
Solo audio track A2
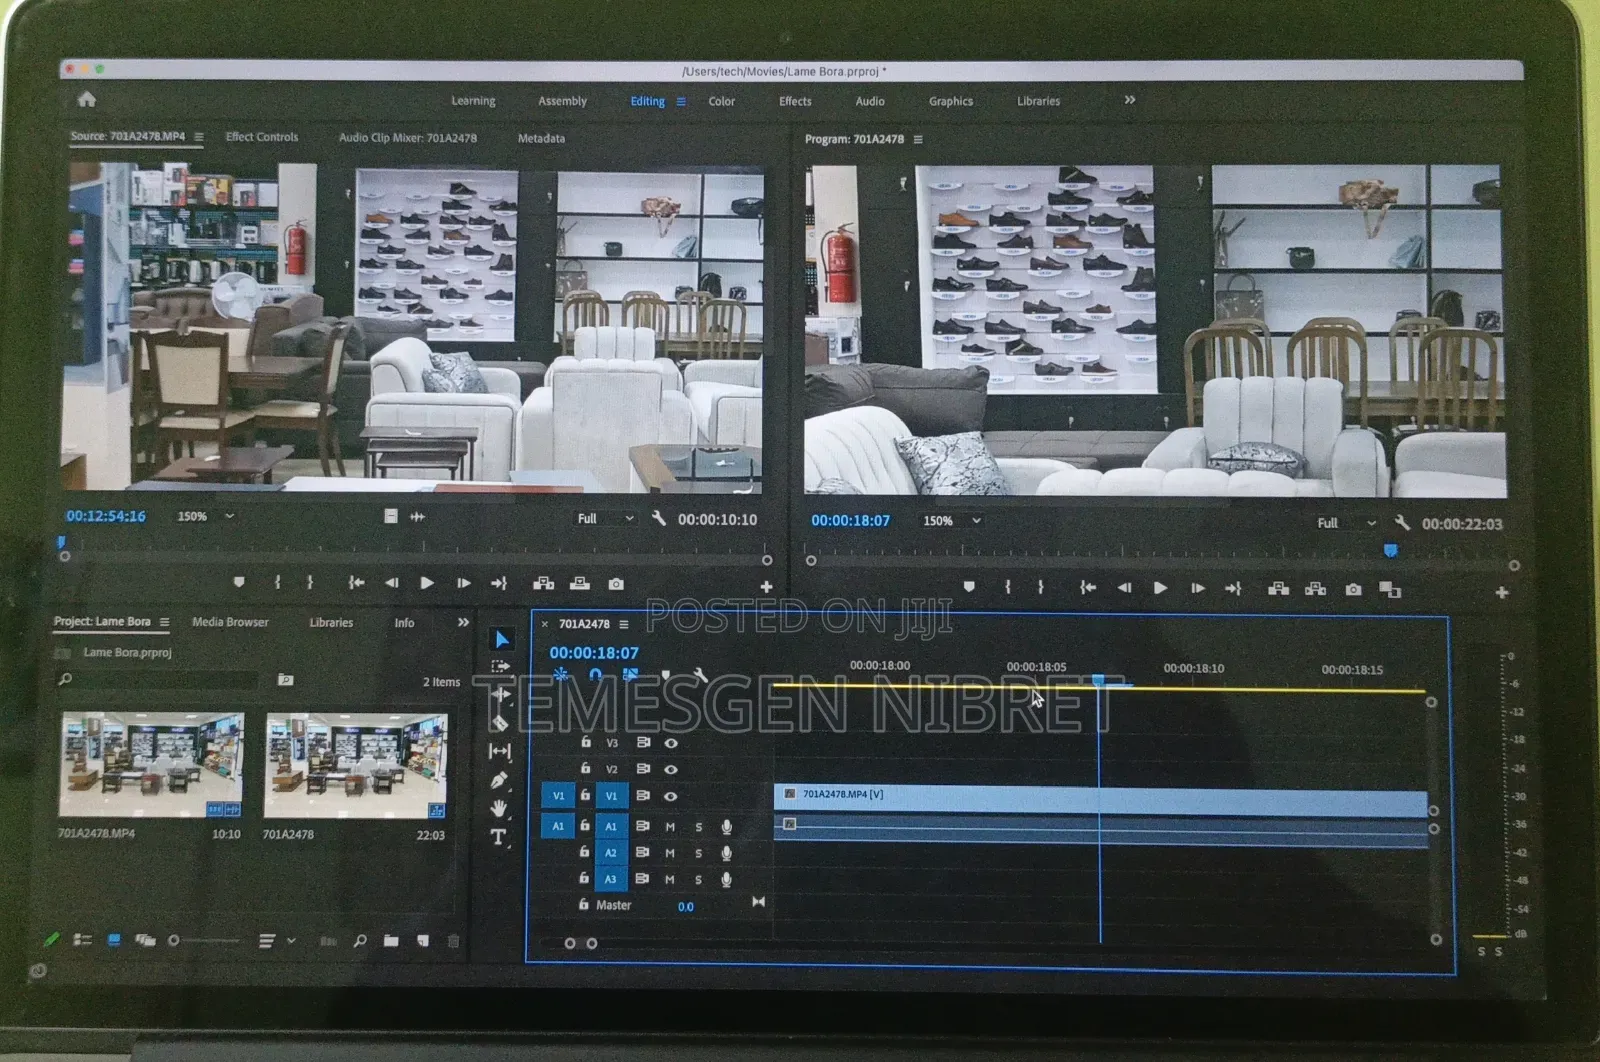698,853
